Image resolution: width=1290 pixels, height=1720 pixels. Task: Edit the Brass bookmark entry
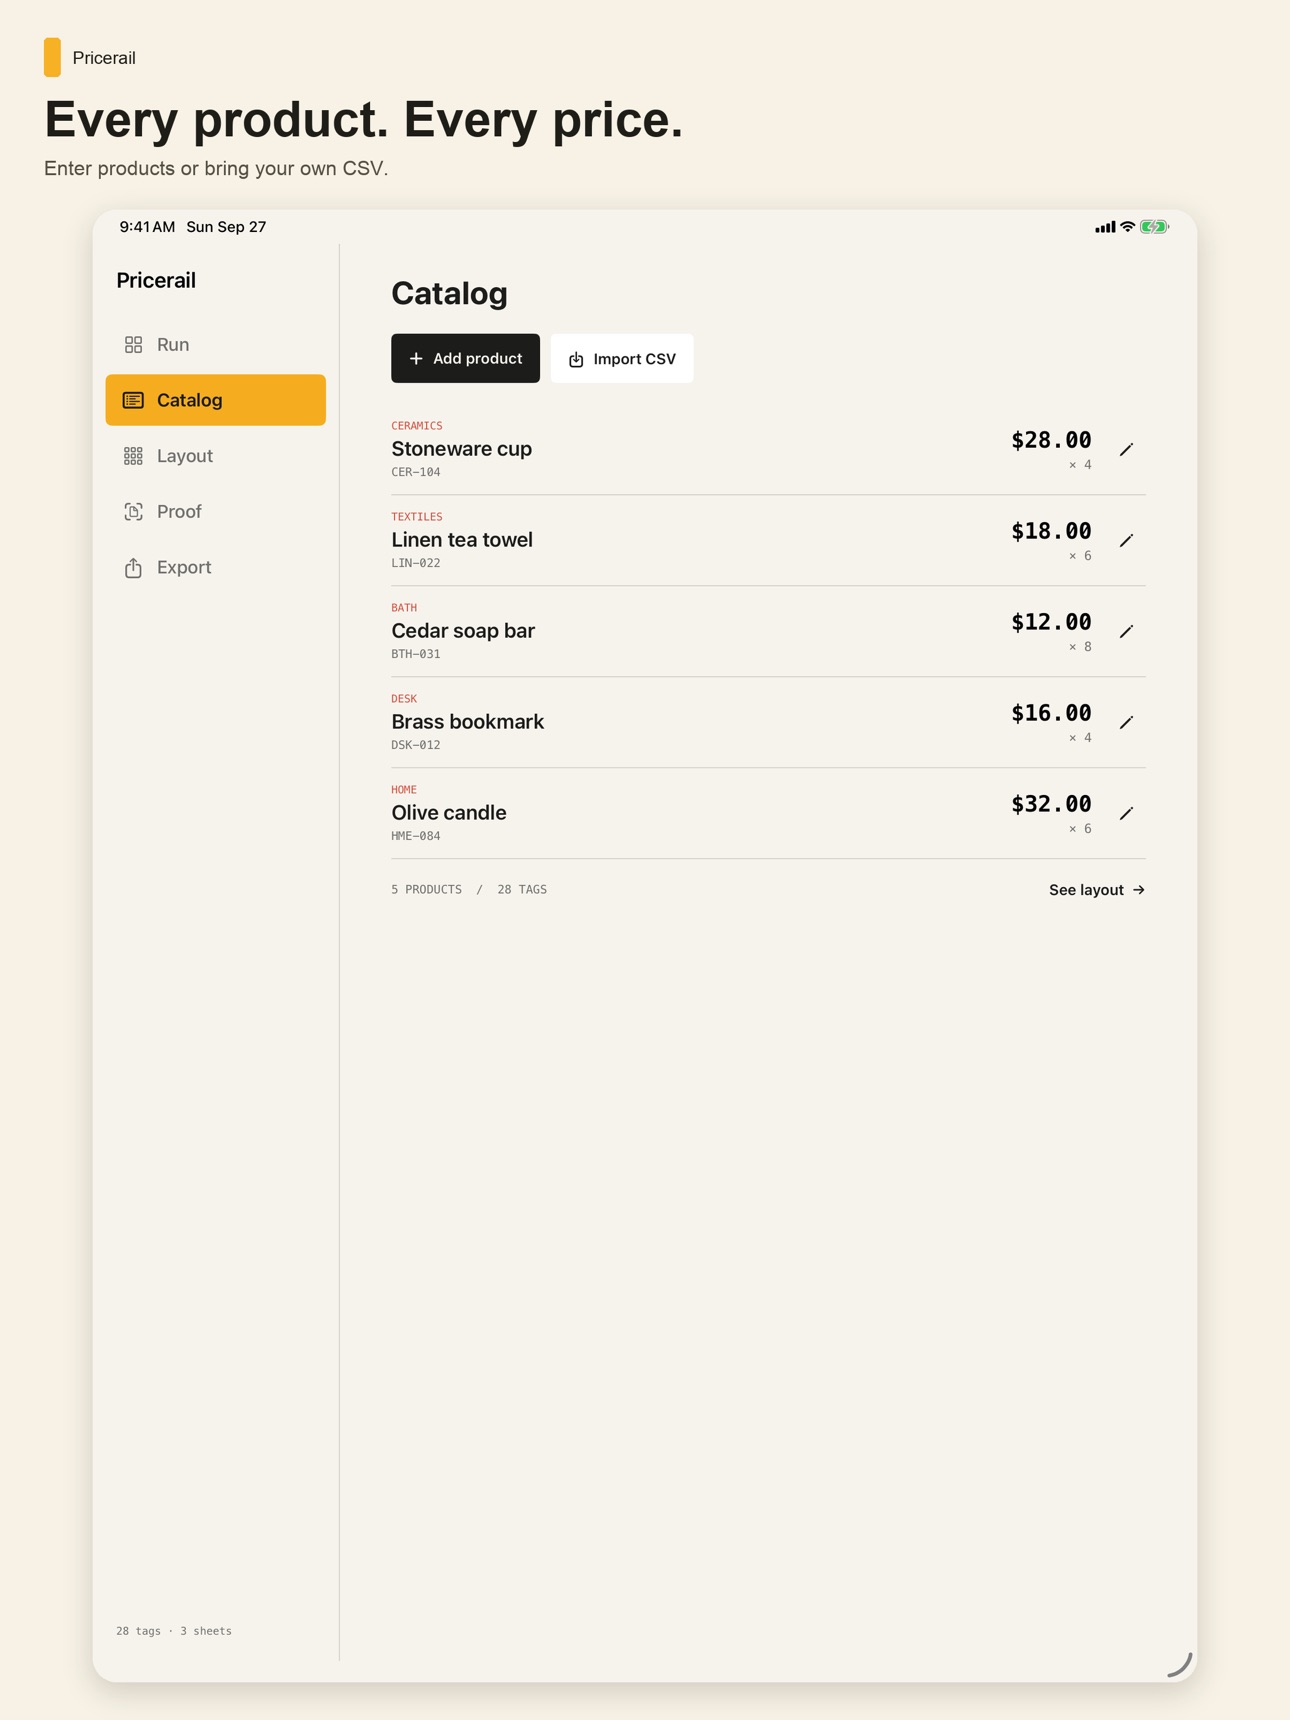1126,723
